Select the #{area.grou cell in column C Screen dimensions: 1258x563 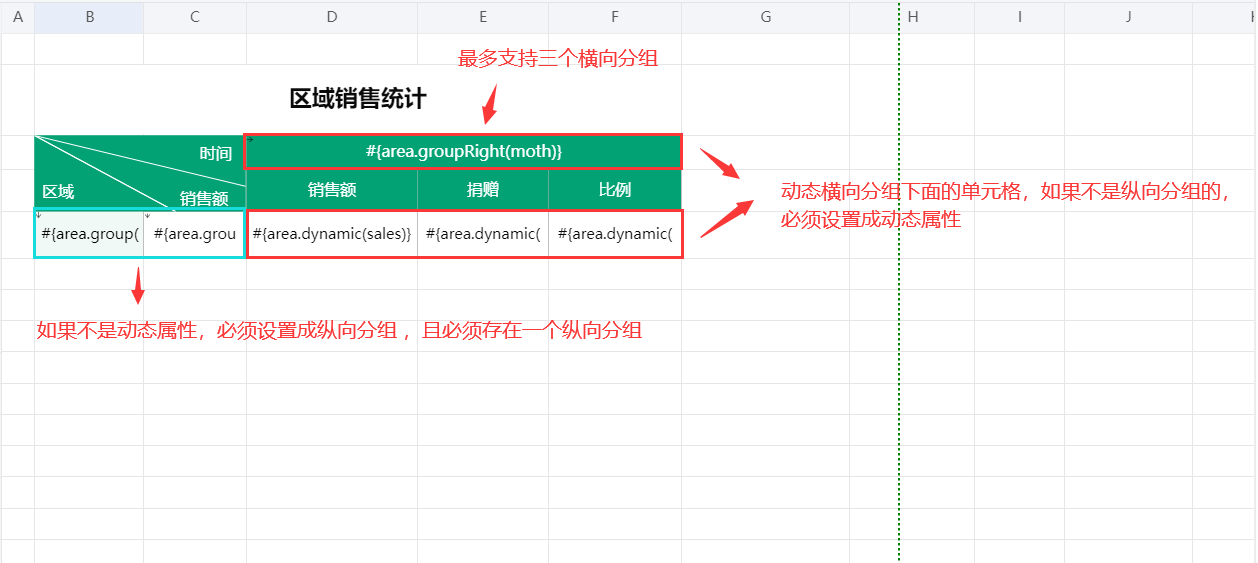tap(195, 234)
